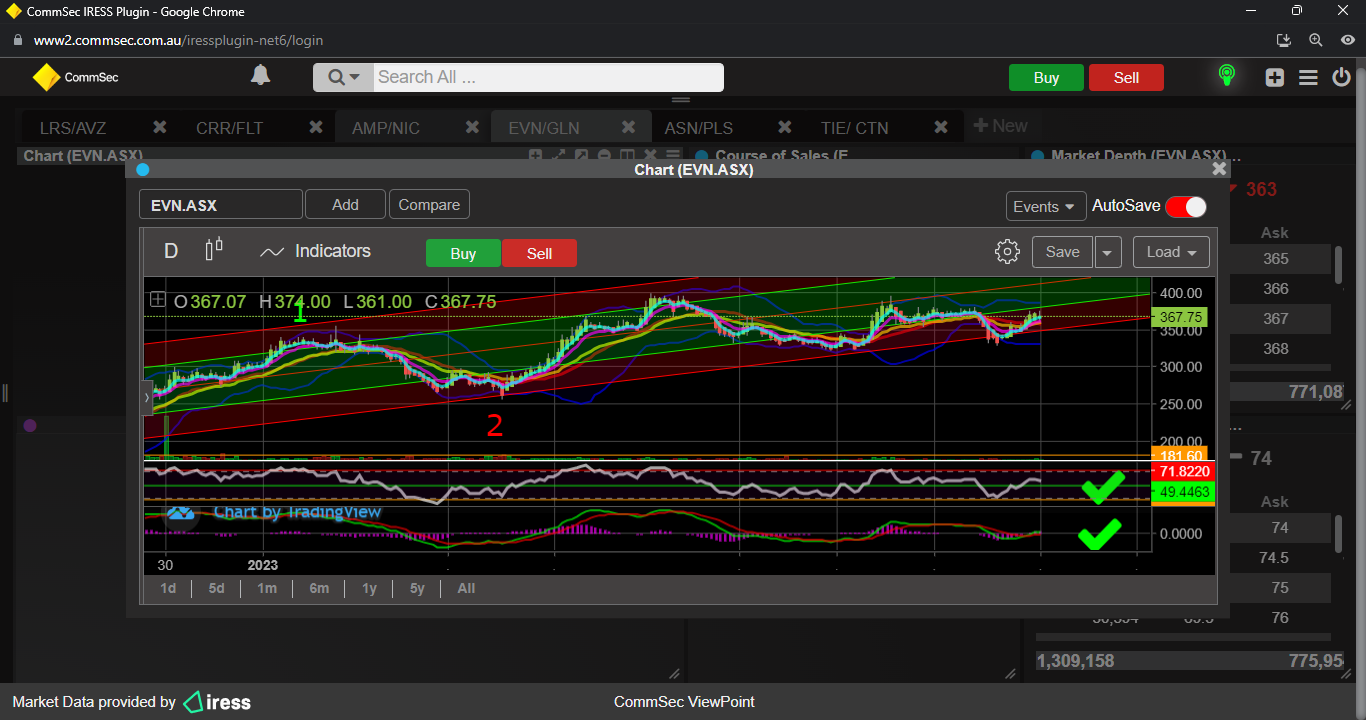Open the Chrome install app icon

click(x=1285, y=40)
